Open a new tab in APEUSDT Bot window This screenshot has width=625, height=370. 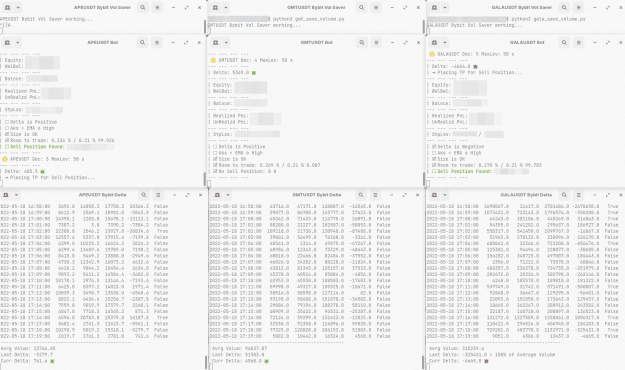coord(7,42)
